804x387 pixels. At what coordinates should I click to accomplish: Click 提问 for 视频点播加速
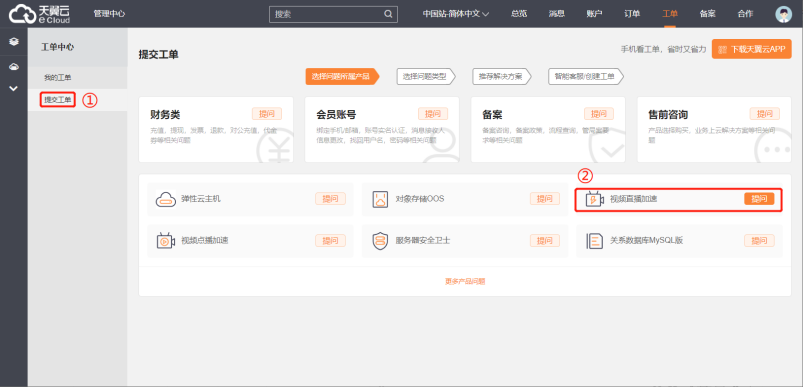click(330, 240)
